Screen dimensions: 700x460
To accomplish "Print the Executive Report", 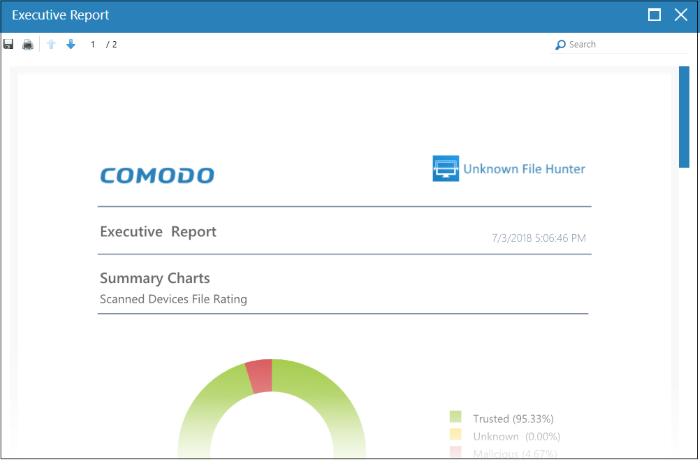I will click(28, 44).
